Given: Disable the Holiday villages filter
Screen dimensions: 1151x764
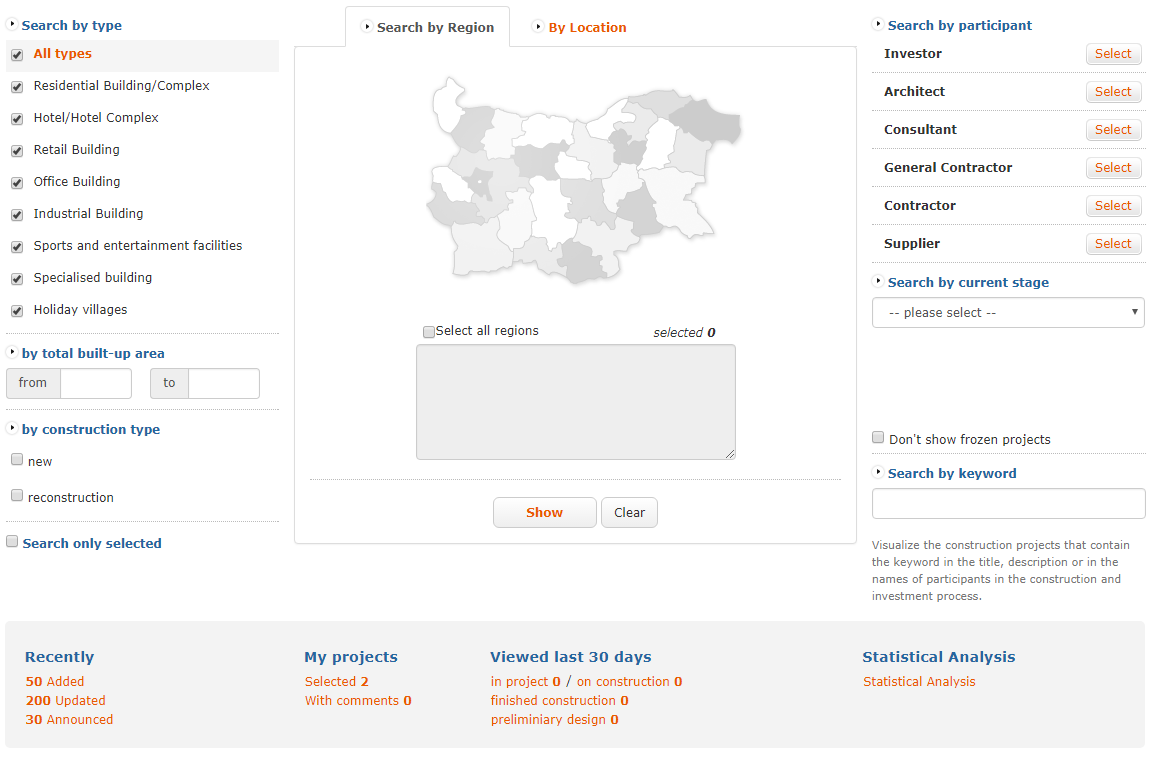Looking at the screenshot, I should 17,310.
